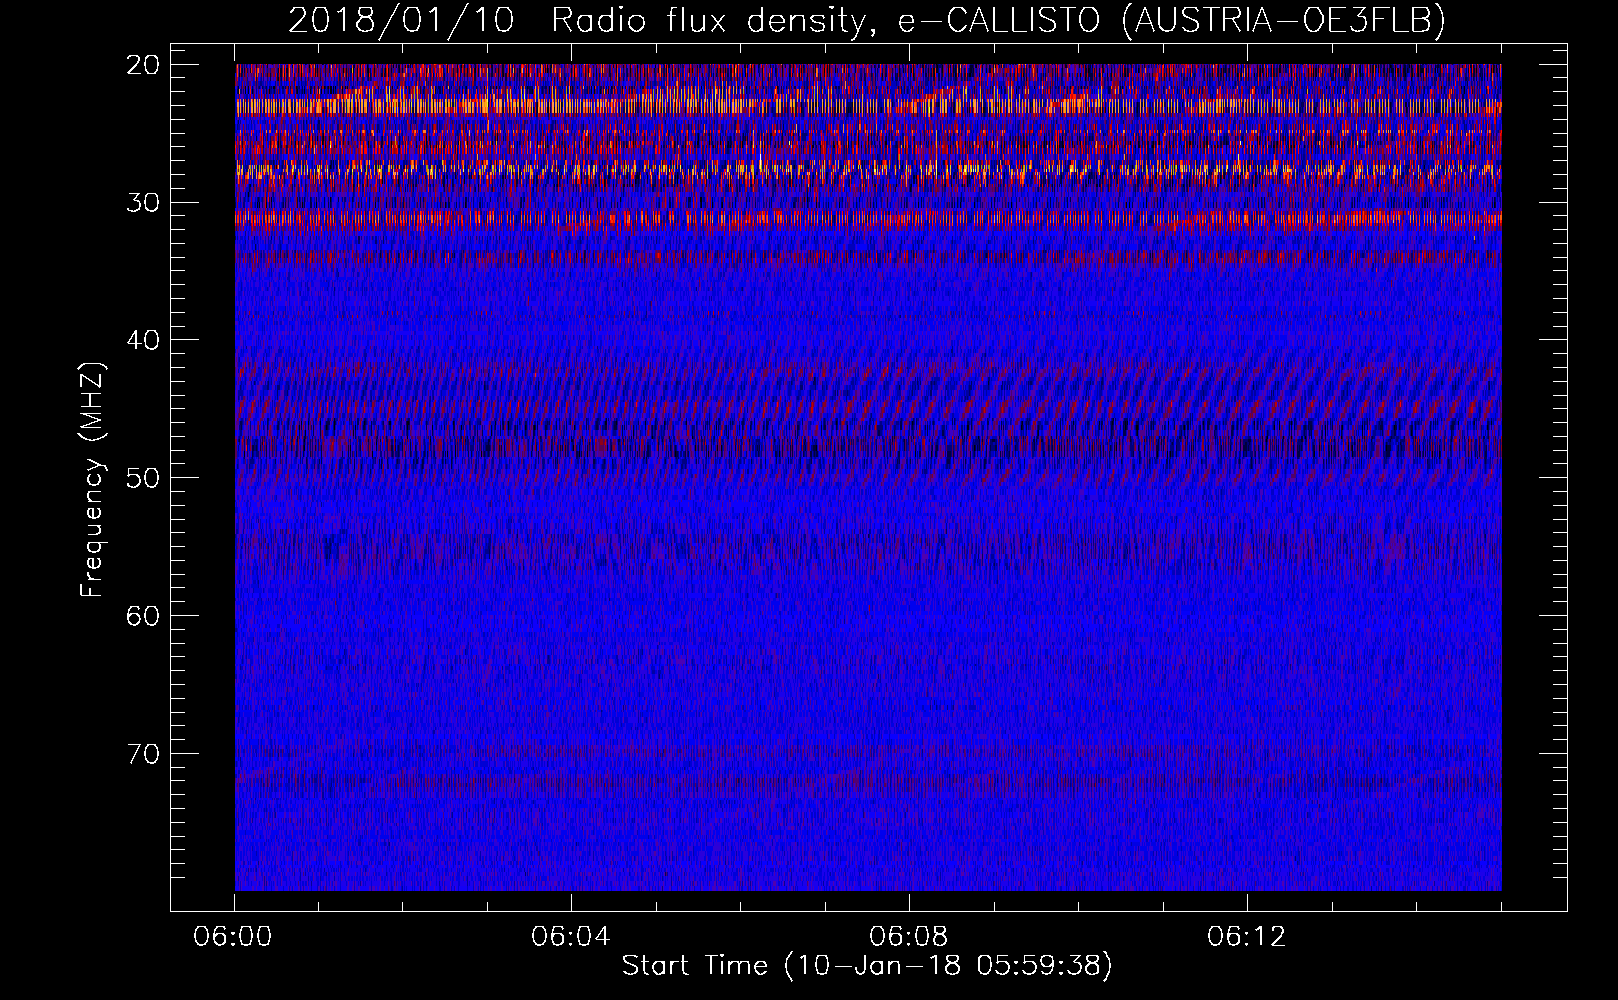This screenshot has height=1000, width=1618.
Task: Click the 30 MHz frequency tick label
Action: click(x=144, y=202)
